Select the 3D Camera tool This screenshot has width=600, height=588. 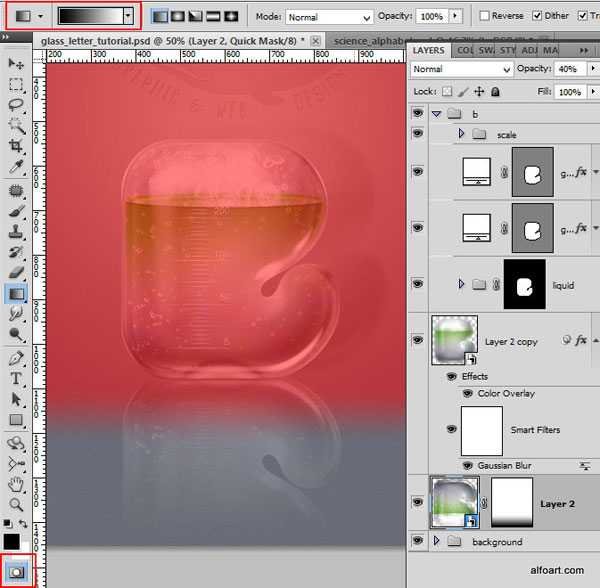(x=16, y=464)
